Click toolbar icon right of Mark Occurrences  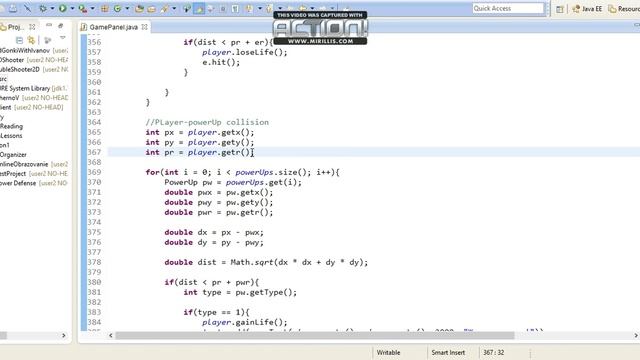[x=211, y=8]
